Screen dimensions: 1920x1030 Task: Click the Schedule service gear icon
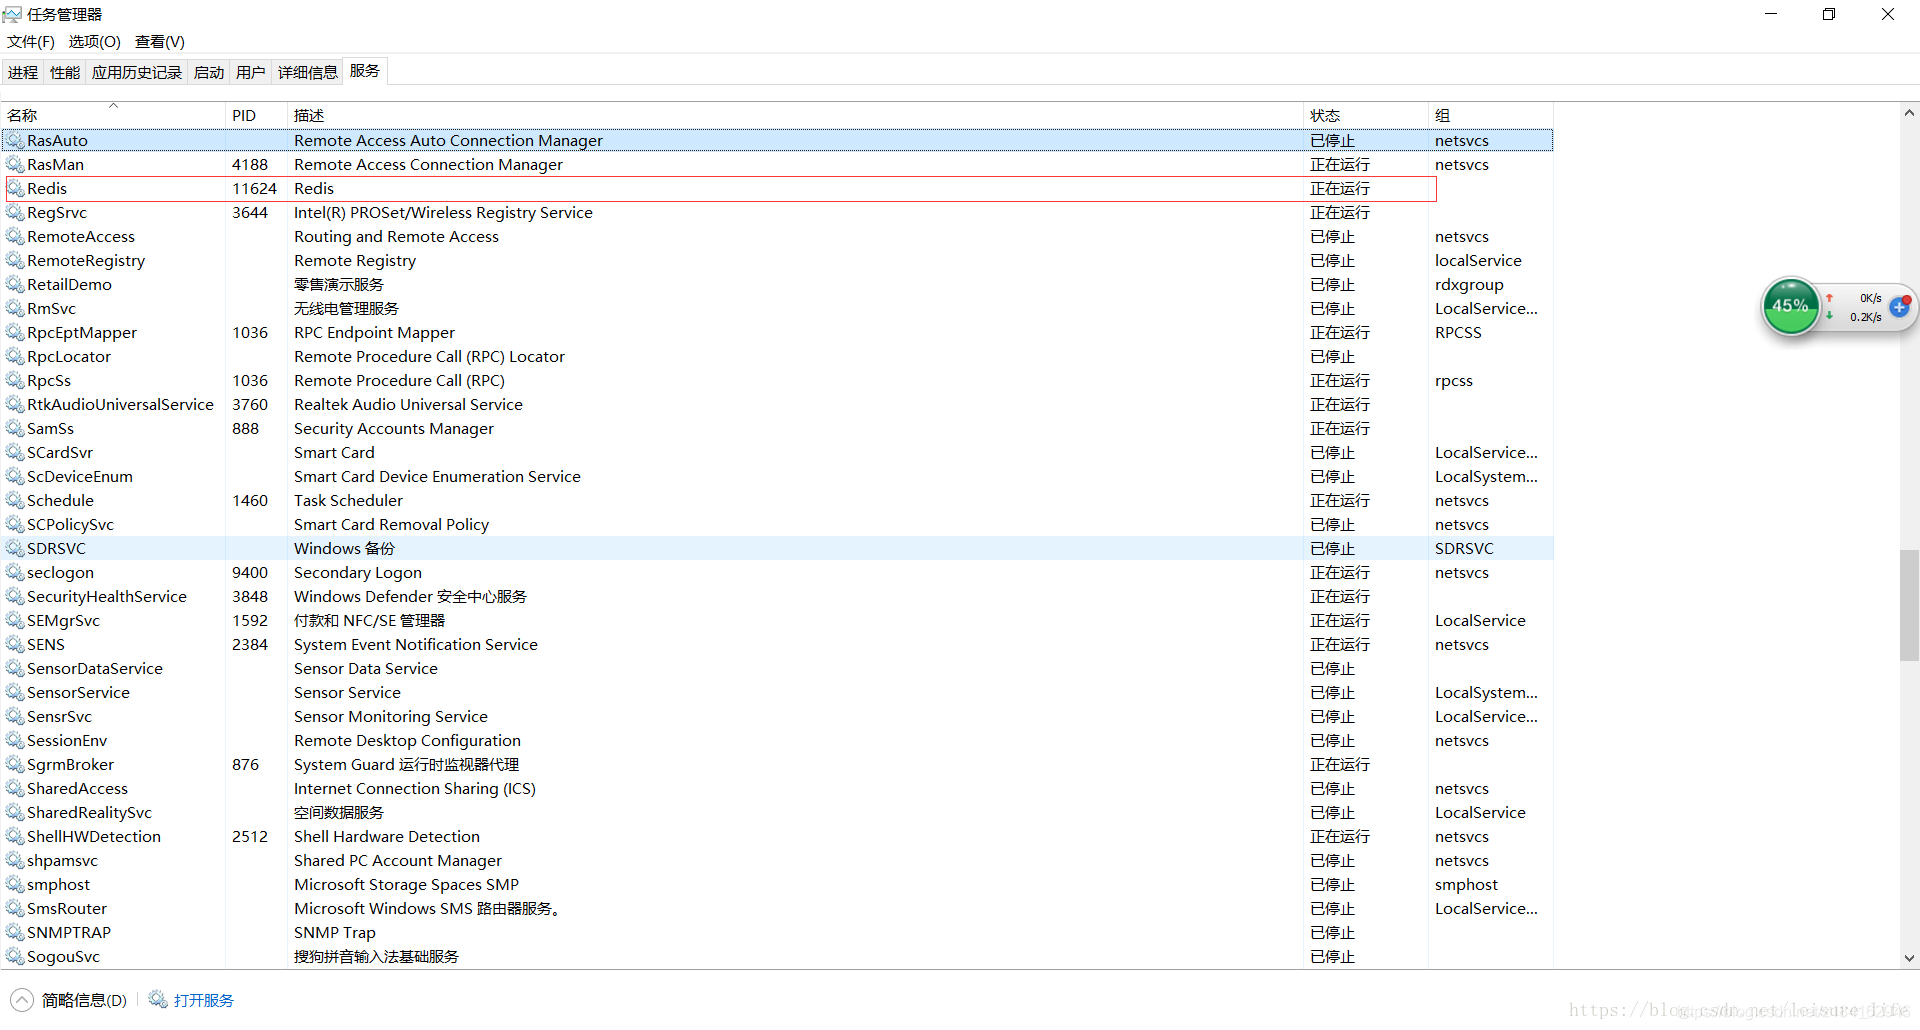[x=15, y=501]
